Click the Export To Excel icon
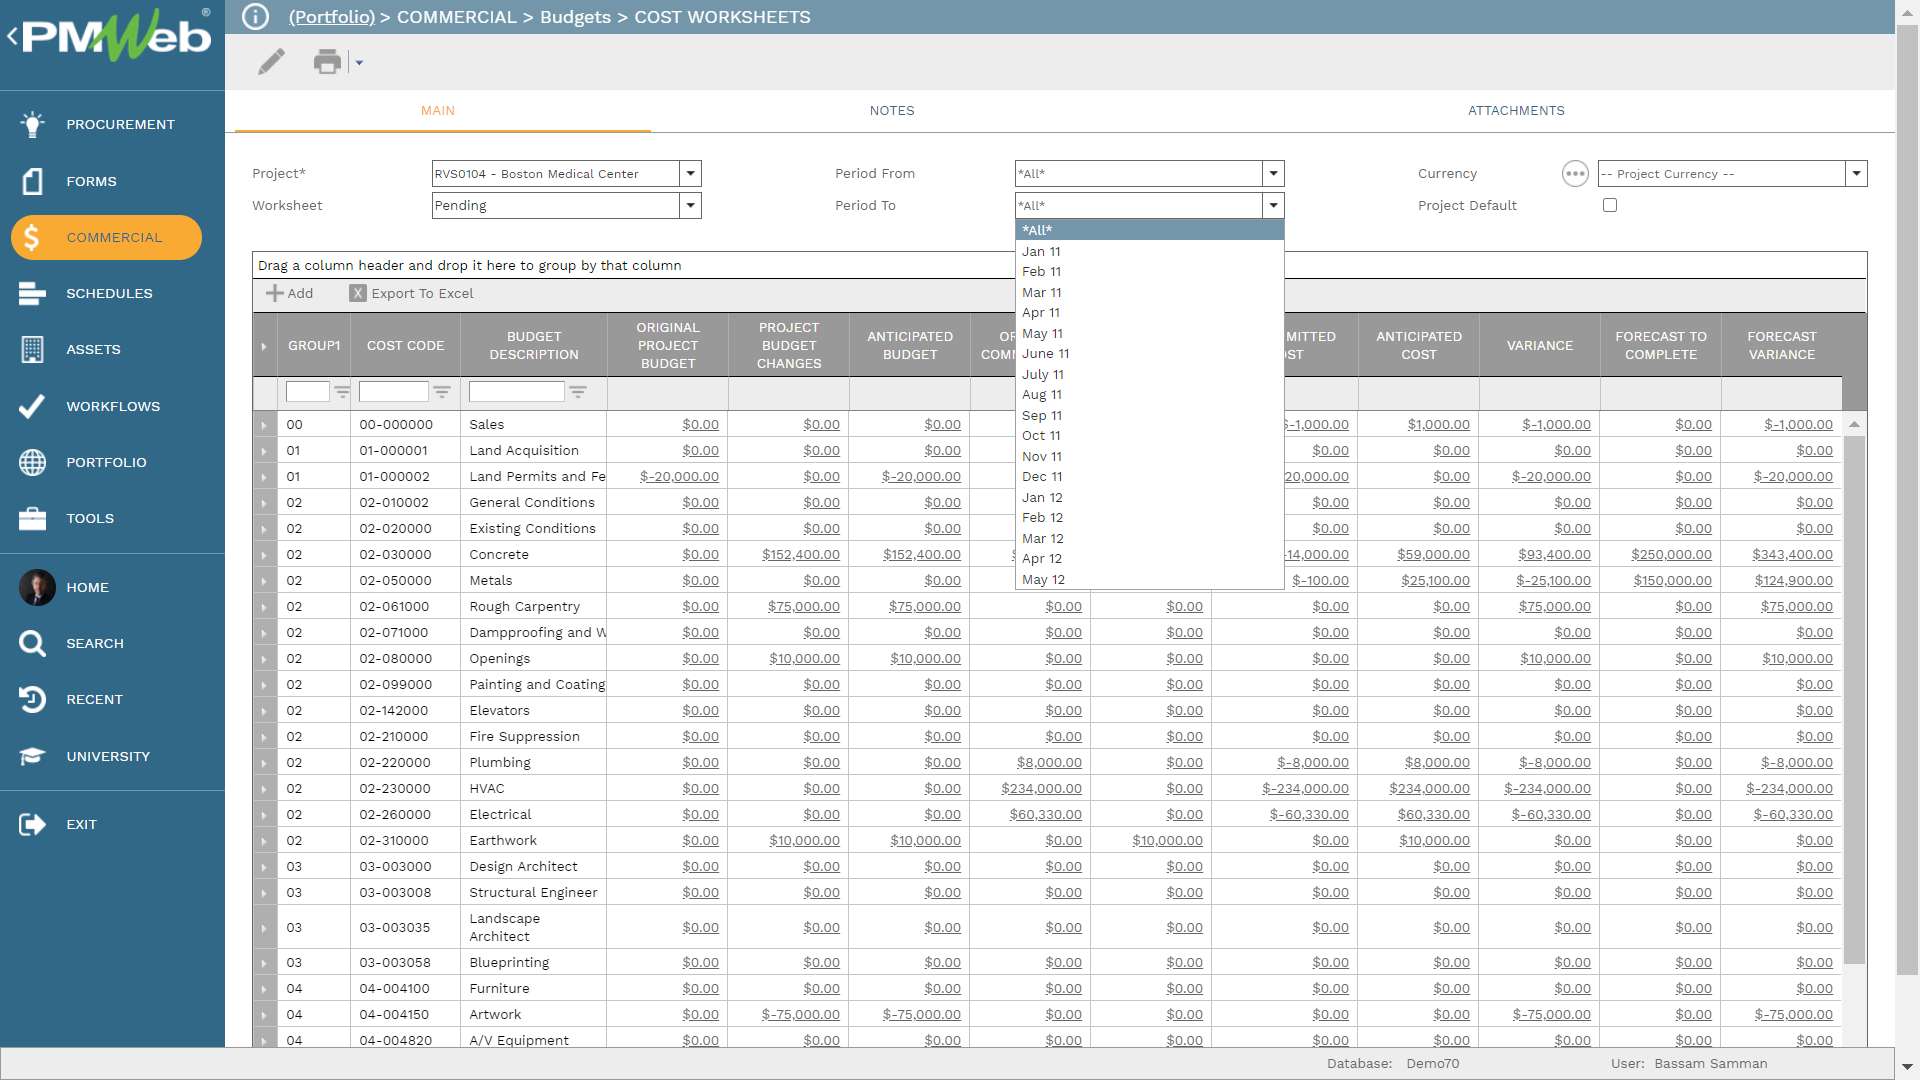Screen dimensions: 1920x1080 point(358,293)
